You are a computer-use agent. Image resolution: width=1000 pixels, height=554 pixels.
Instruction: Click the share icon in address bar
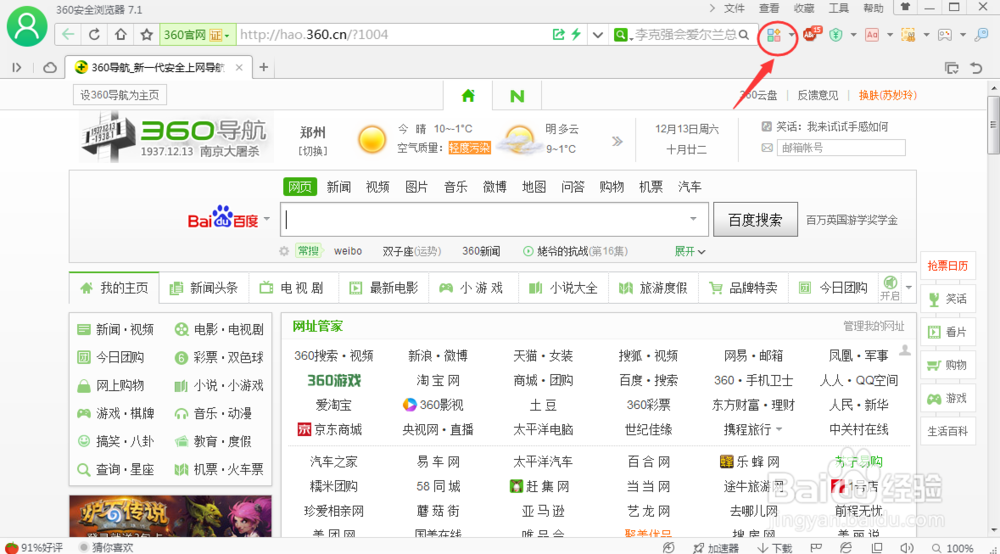point(558,34)
